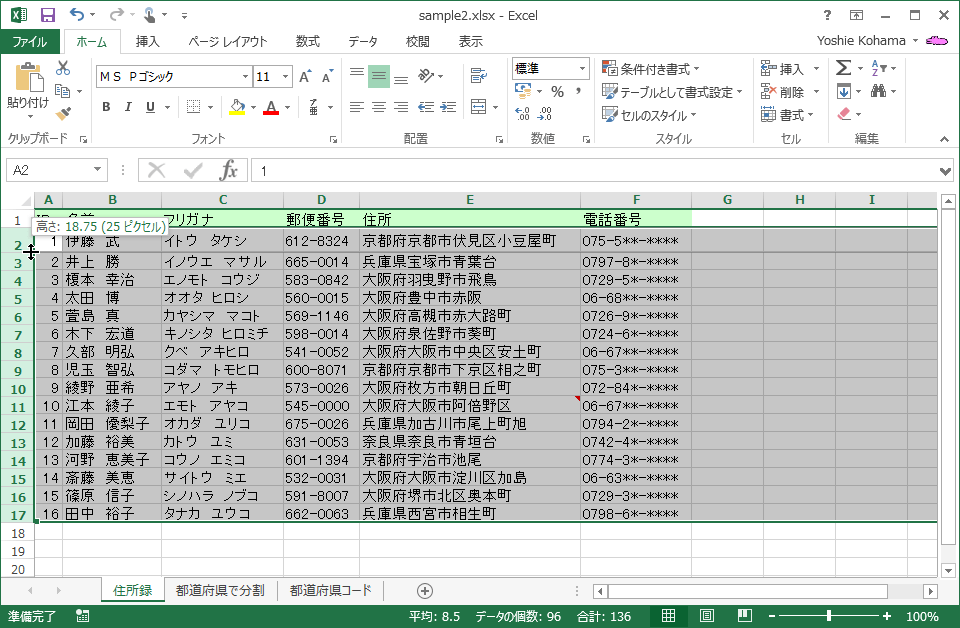The height and width of the screenshot is (628, 960).
Task: Open the ファイル tab
Action: click(30, 41)
